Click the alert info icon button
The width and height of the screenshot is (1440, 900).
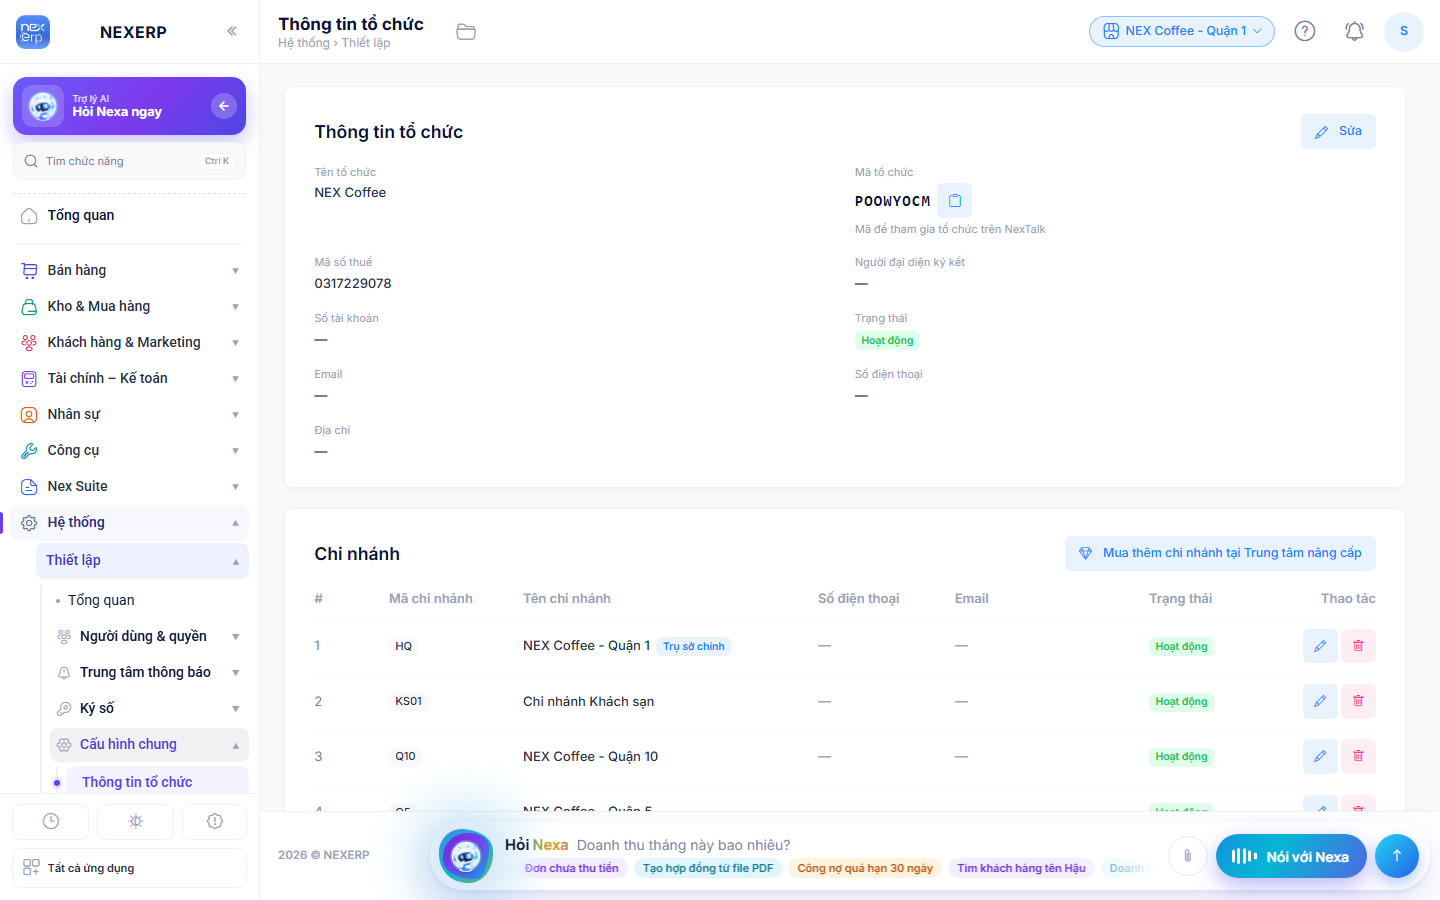point(214,821)
